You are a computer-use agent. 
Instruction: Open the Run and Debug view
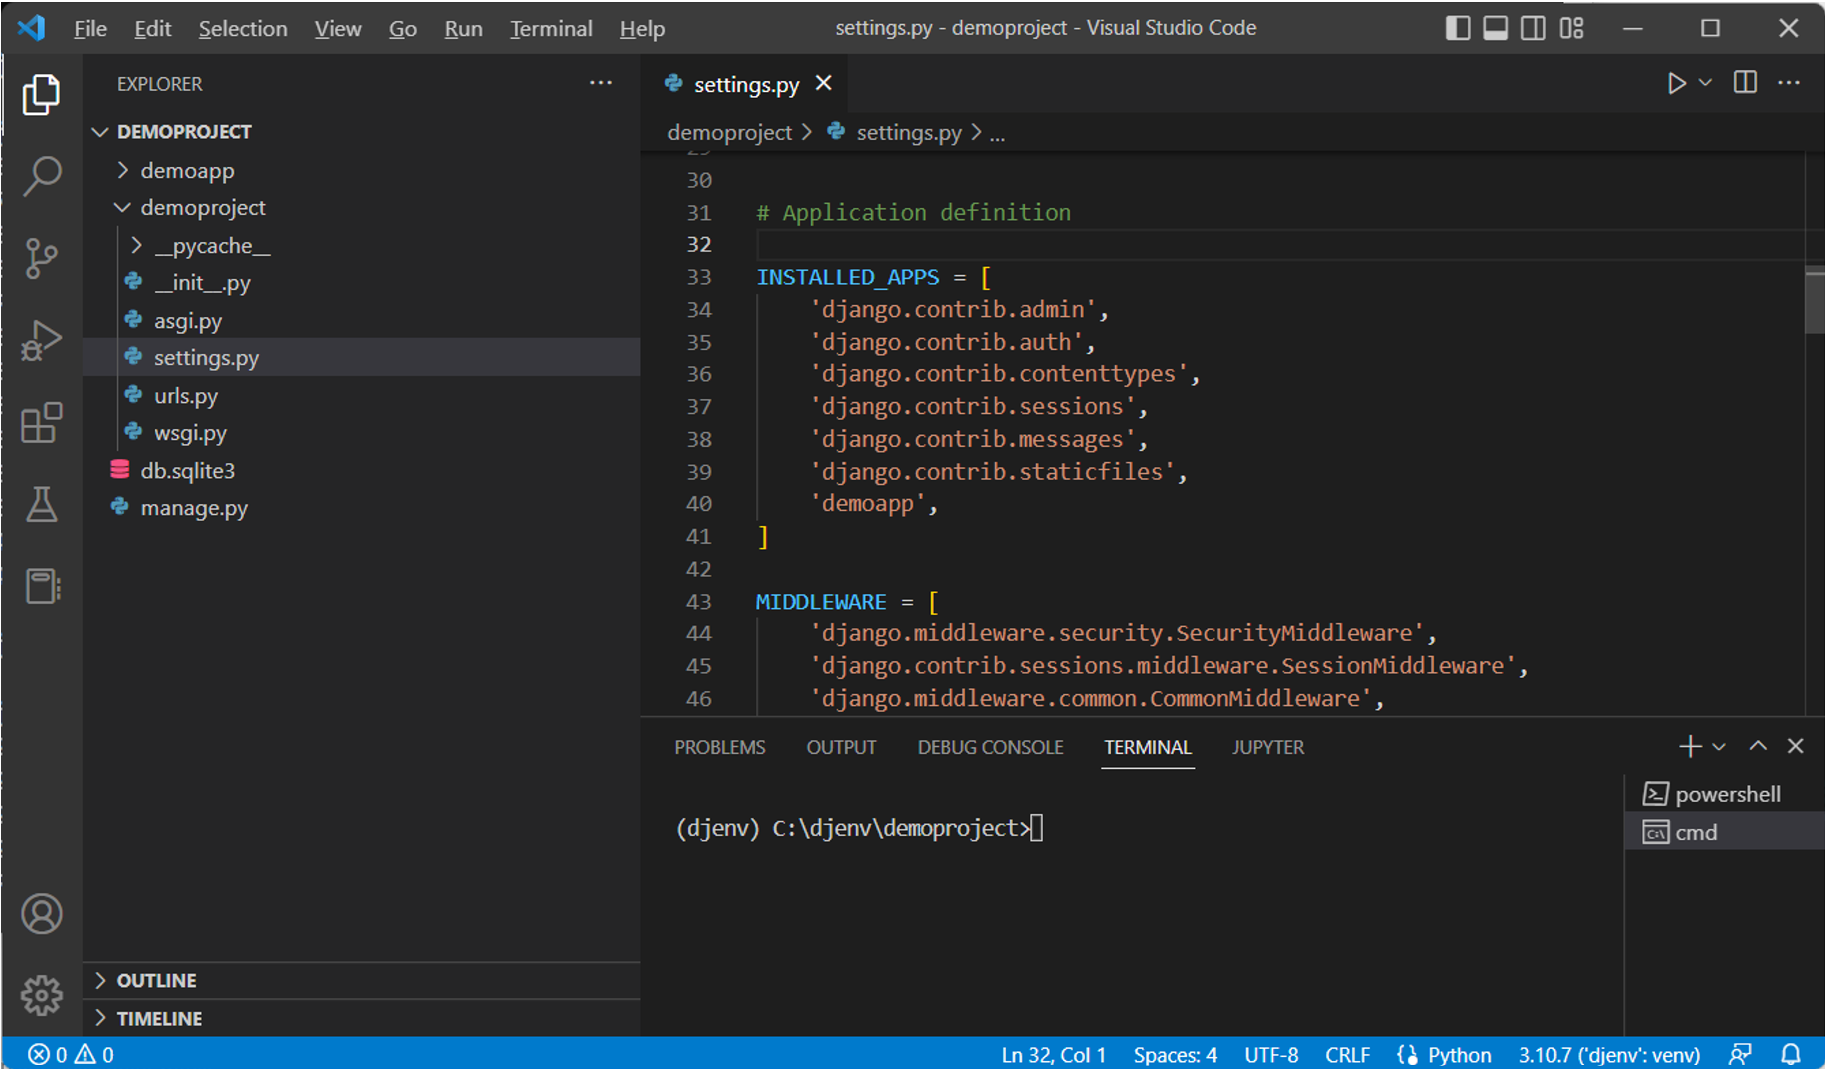[x=41, y=340]
